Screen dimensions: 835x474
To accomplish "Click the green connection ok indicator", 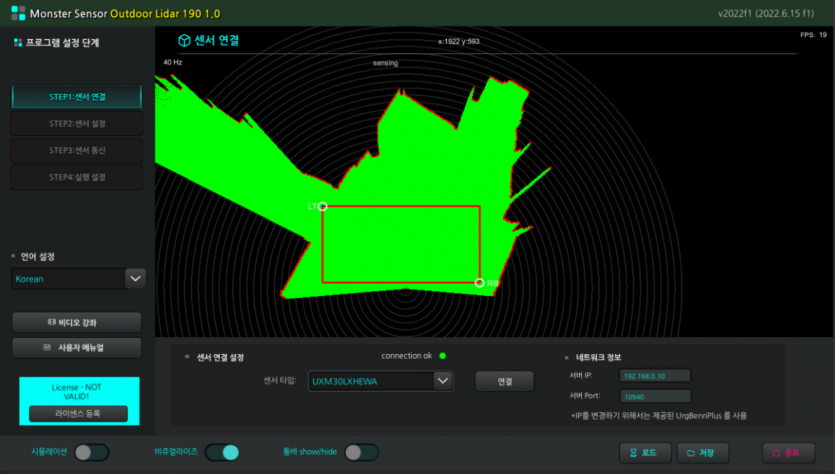I will 443,356.
